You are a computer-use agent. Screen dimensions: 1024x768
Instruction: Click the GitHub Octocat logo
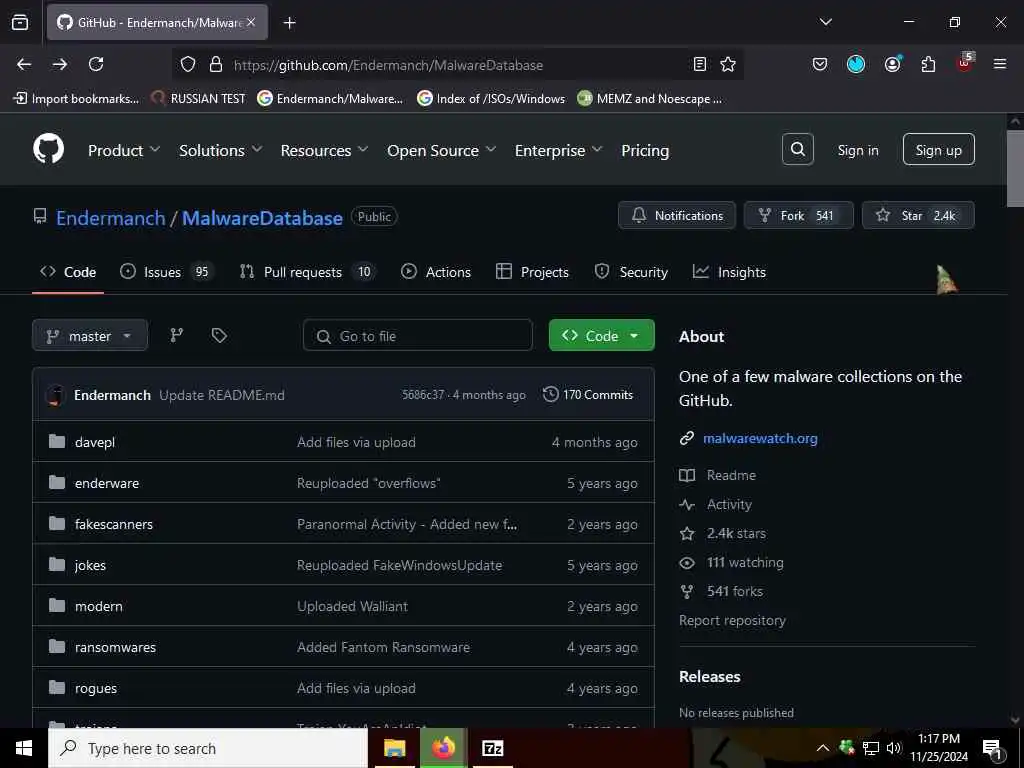coord(49,150)
